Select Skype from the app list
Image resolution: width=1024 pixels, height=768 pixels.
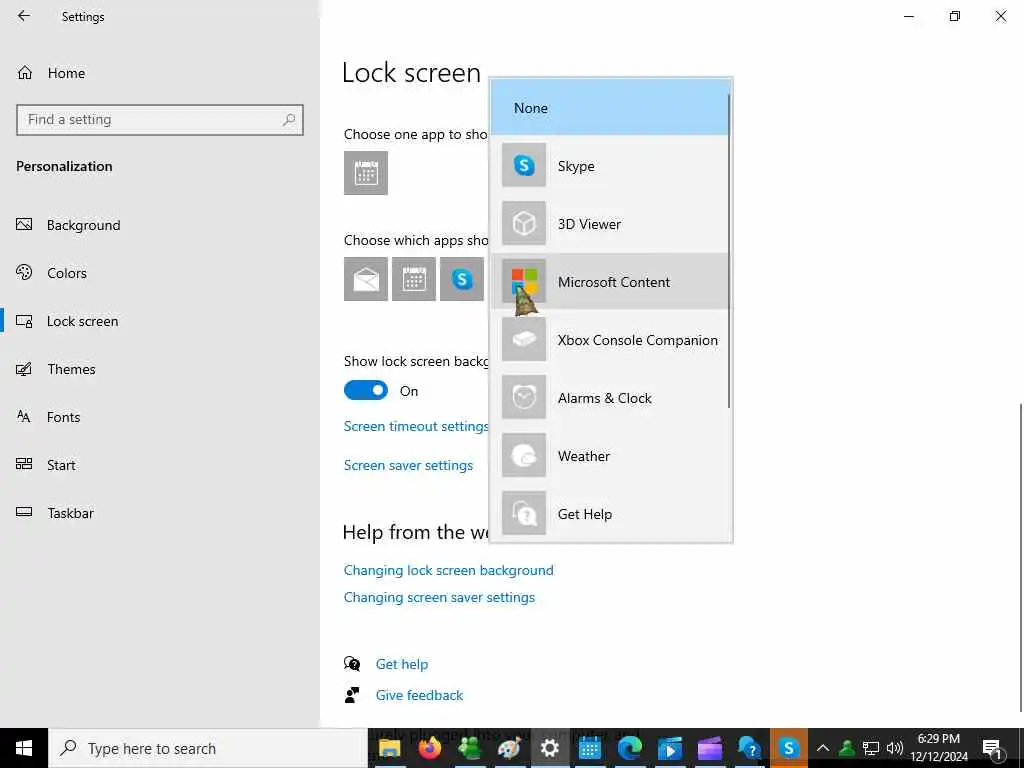[x=610, y=166]
